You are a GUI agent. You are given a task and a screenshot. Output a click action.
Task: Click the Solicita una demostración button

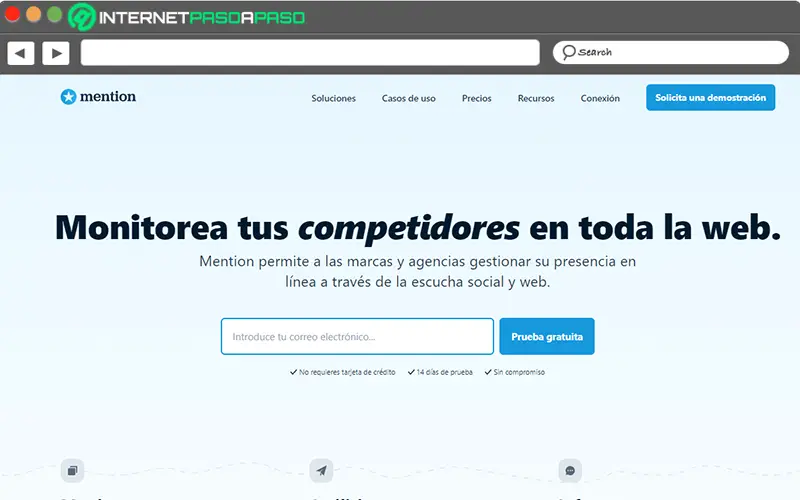[711, 97]
